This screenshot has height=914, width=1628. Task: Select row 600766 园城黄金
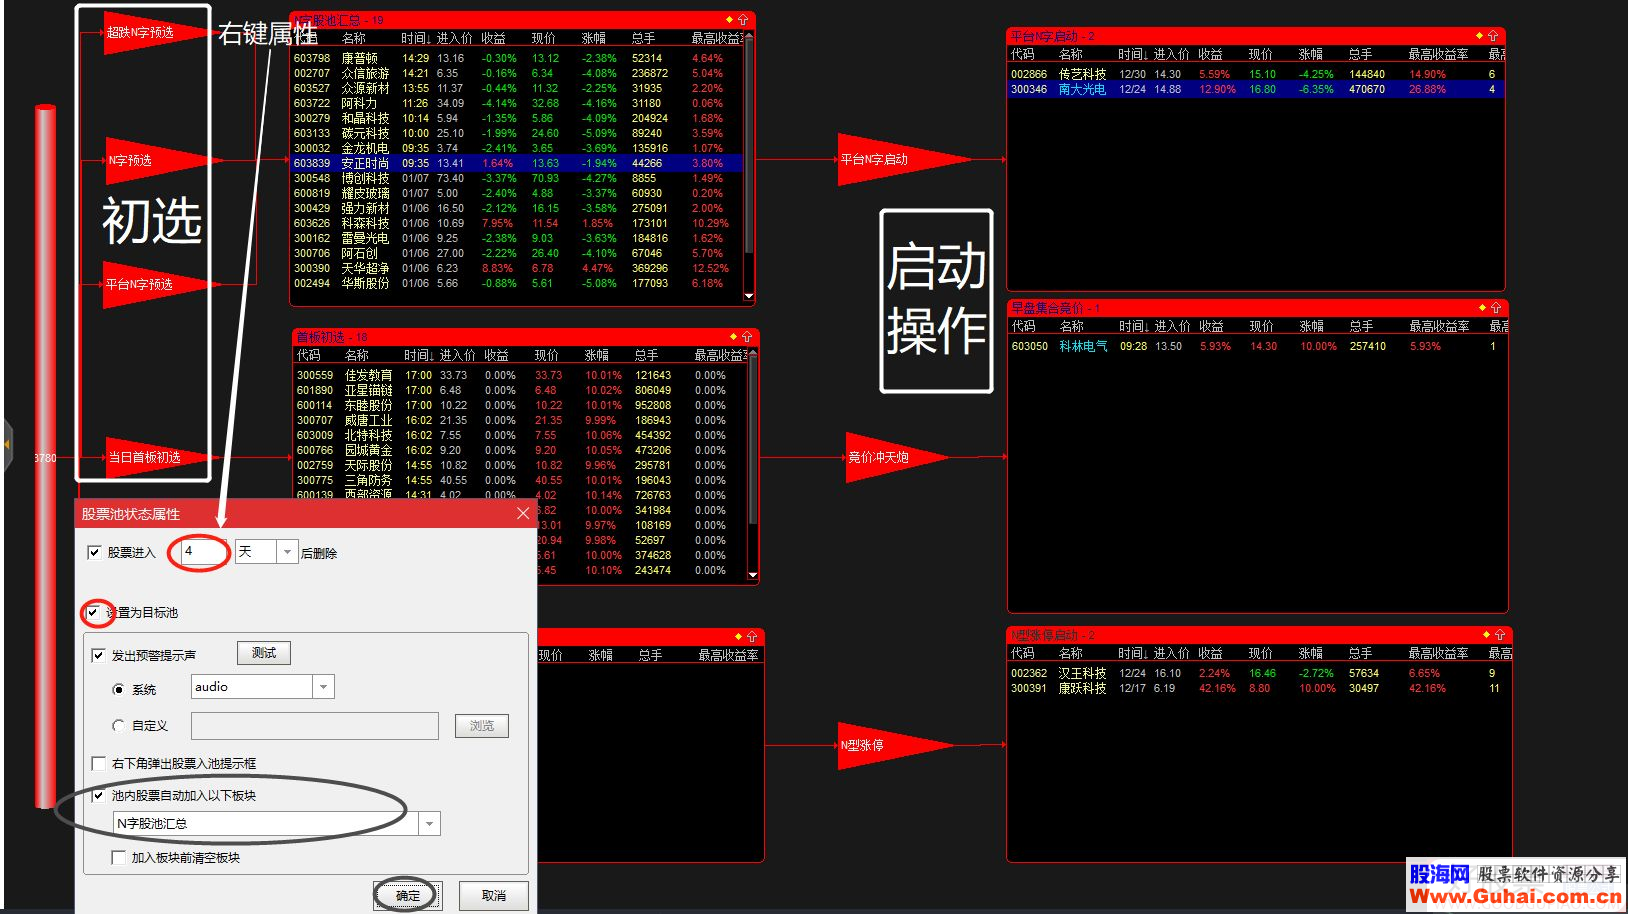520,450
